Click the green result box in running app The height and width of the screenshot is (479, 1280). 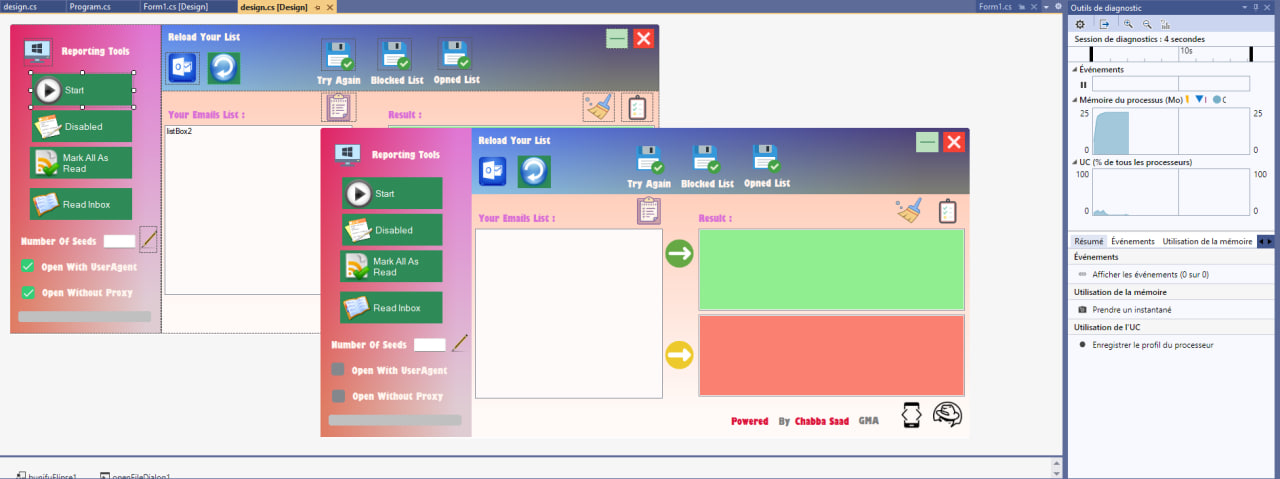click(x=831, y=270)
